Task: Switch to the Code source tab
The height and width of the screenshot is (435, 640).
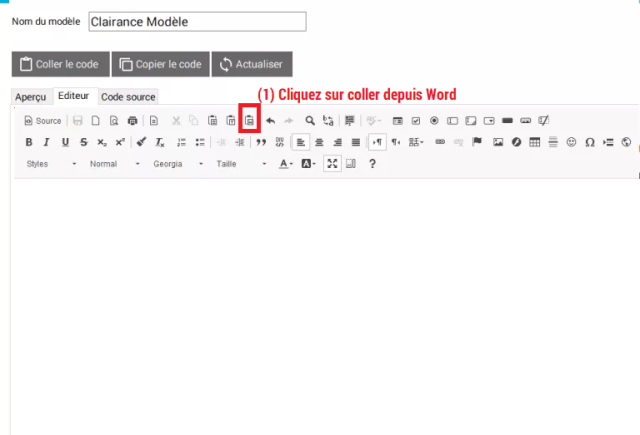Action: [x=128, y=96]
